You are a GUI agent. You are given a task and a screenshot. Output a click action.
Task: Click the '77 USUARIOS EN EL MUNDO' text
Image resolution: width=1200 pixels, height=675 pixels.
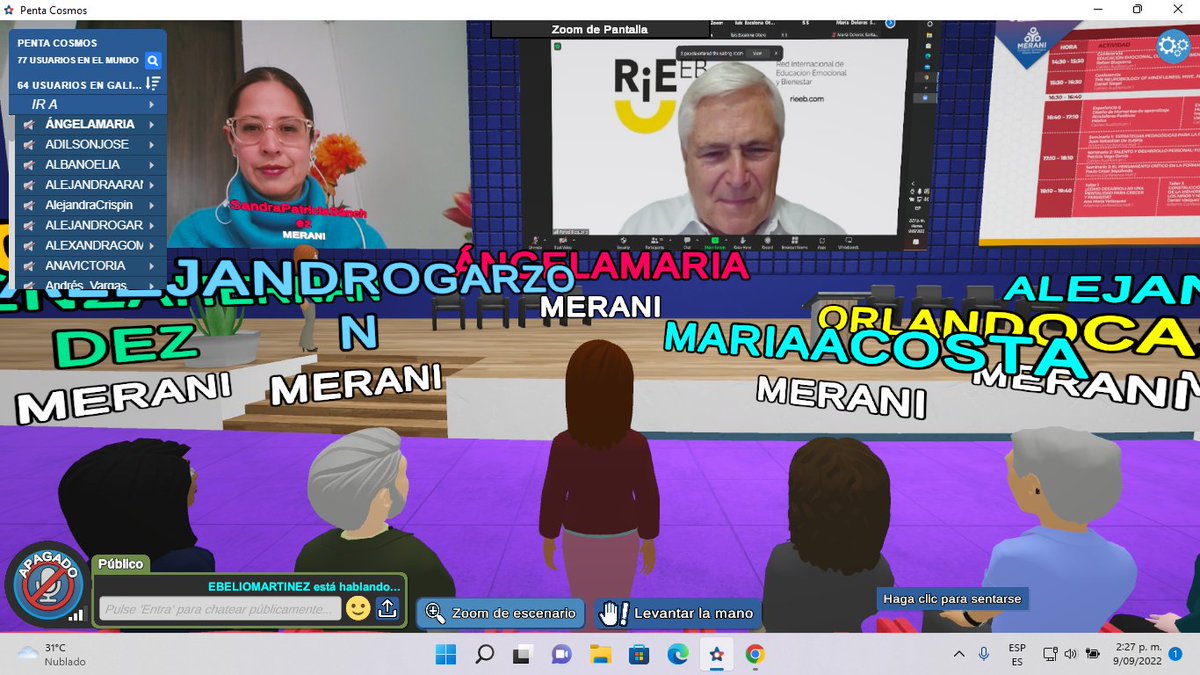click(x=78, y=61)
